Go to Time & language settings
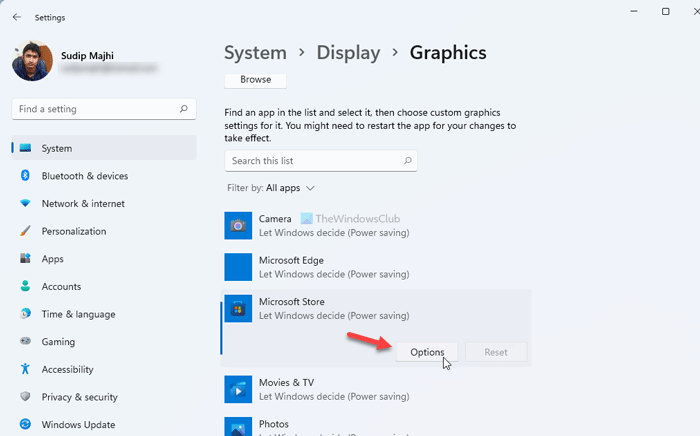Viewport: 700px width, 436px height. [78, 314]
